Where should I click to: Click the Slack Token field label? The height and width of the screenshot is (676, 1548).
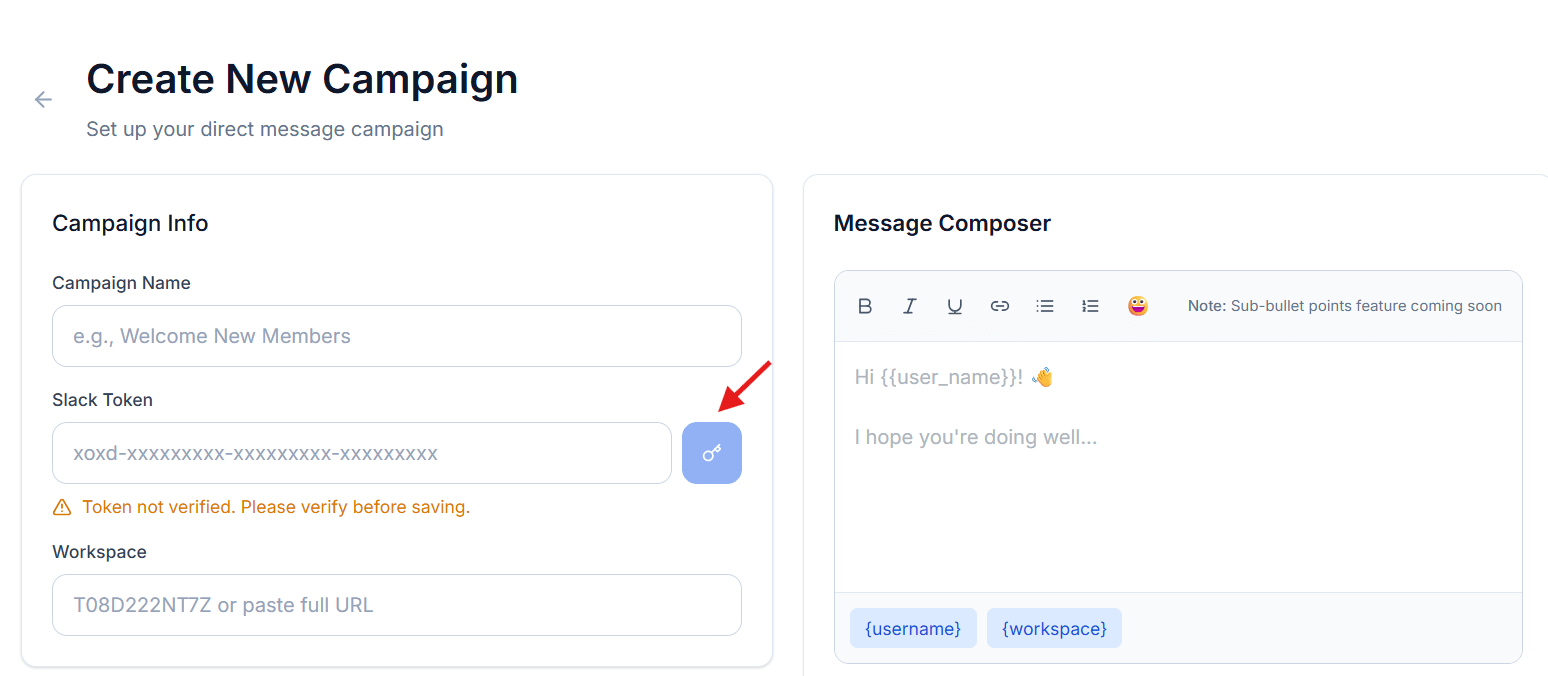click(x=102, y=400)
